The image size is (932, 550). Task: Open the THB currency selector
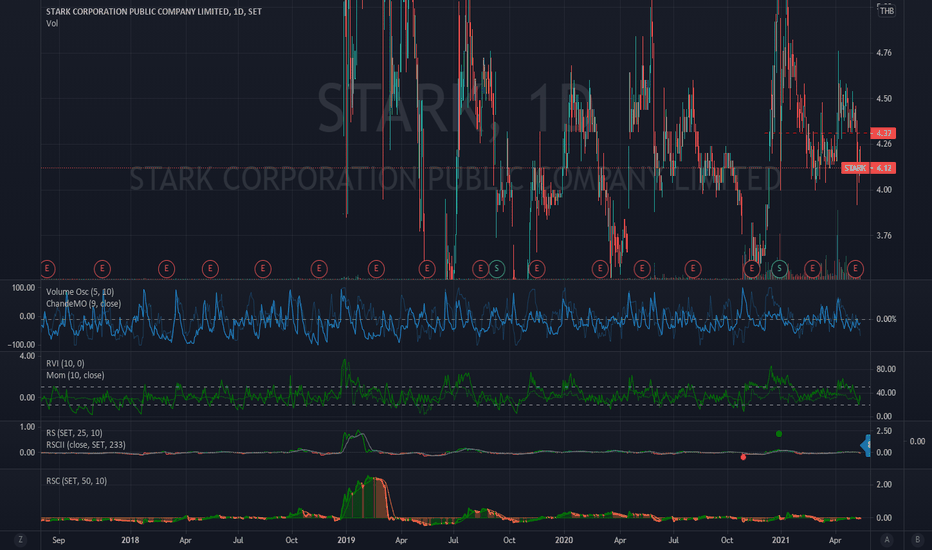click(x=887, y=11)
